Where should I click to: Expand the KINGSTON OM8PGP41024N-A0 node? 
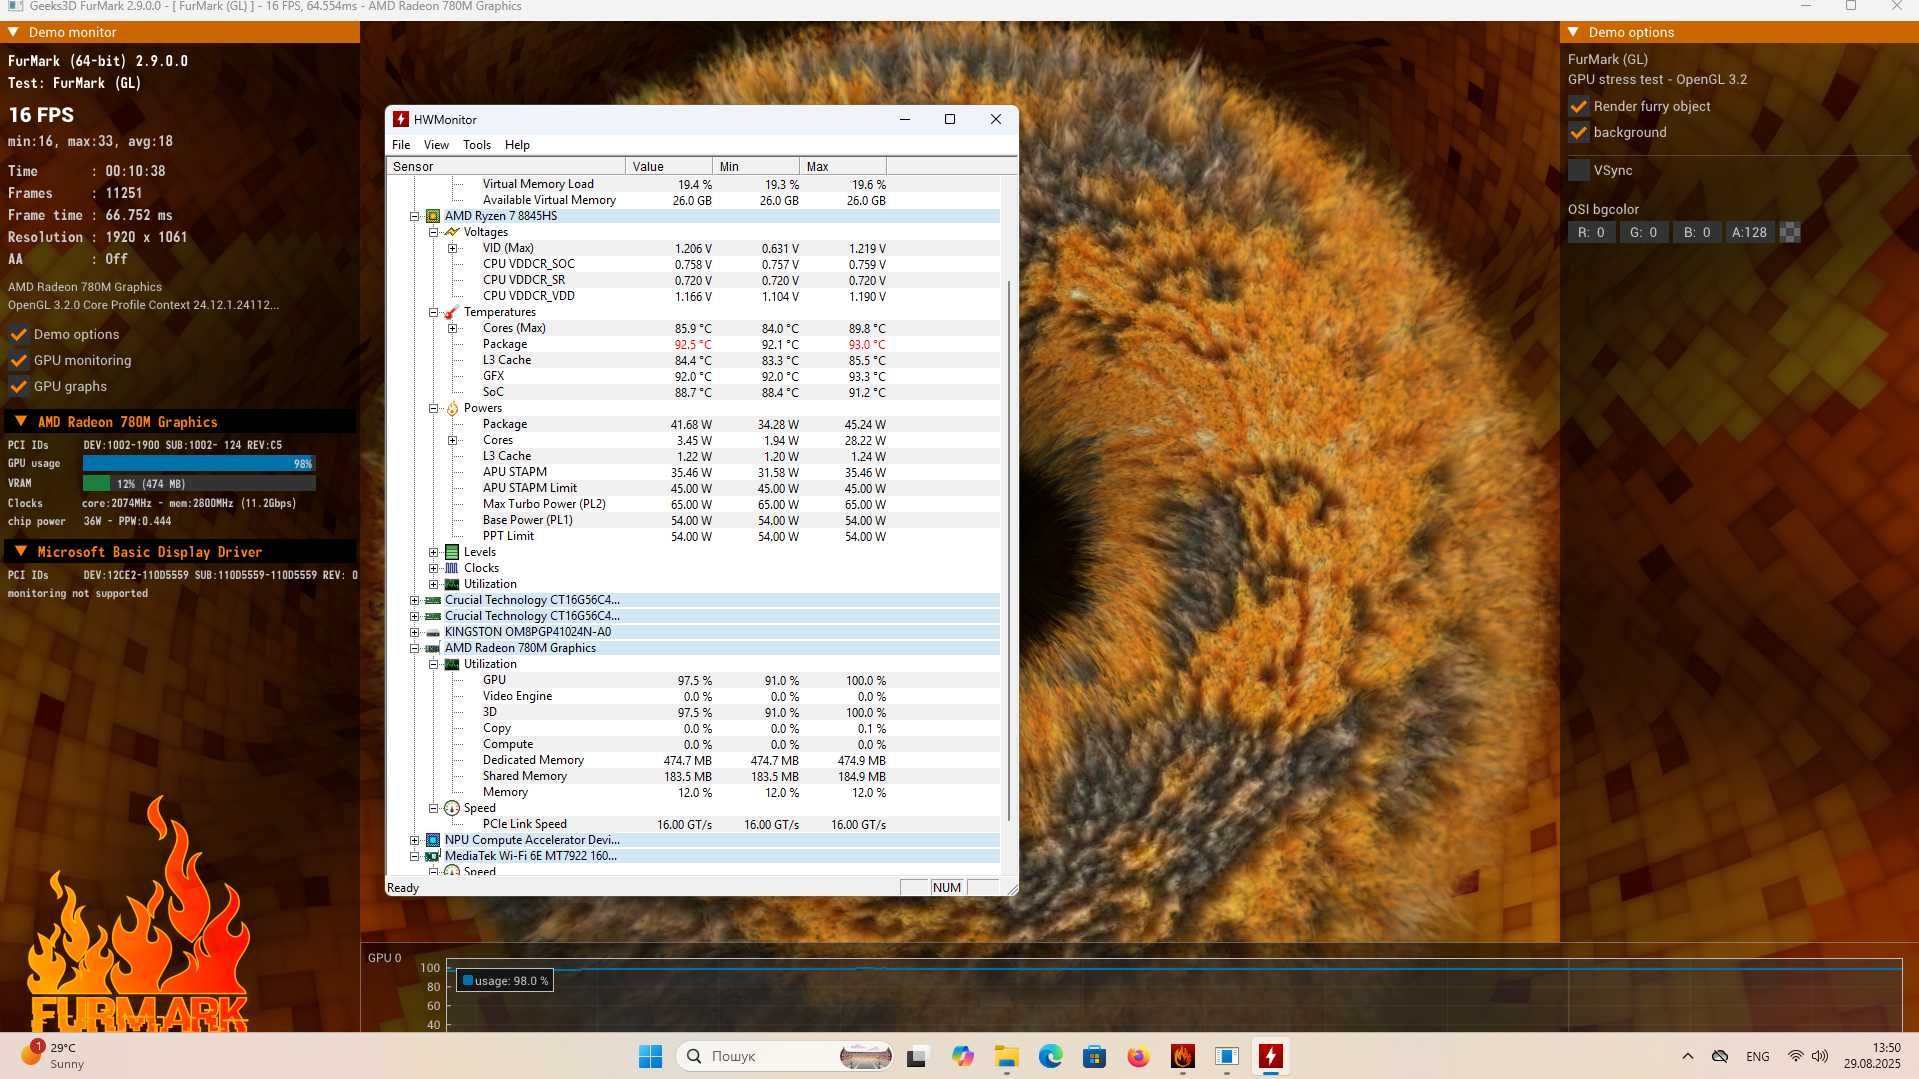click(414, 632)
